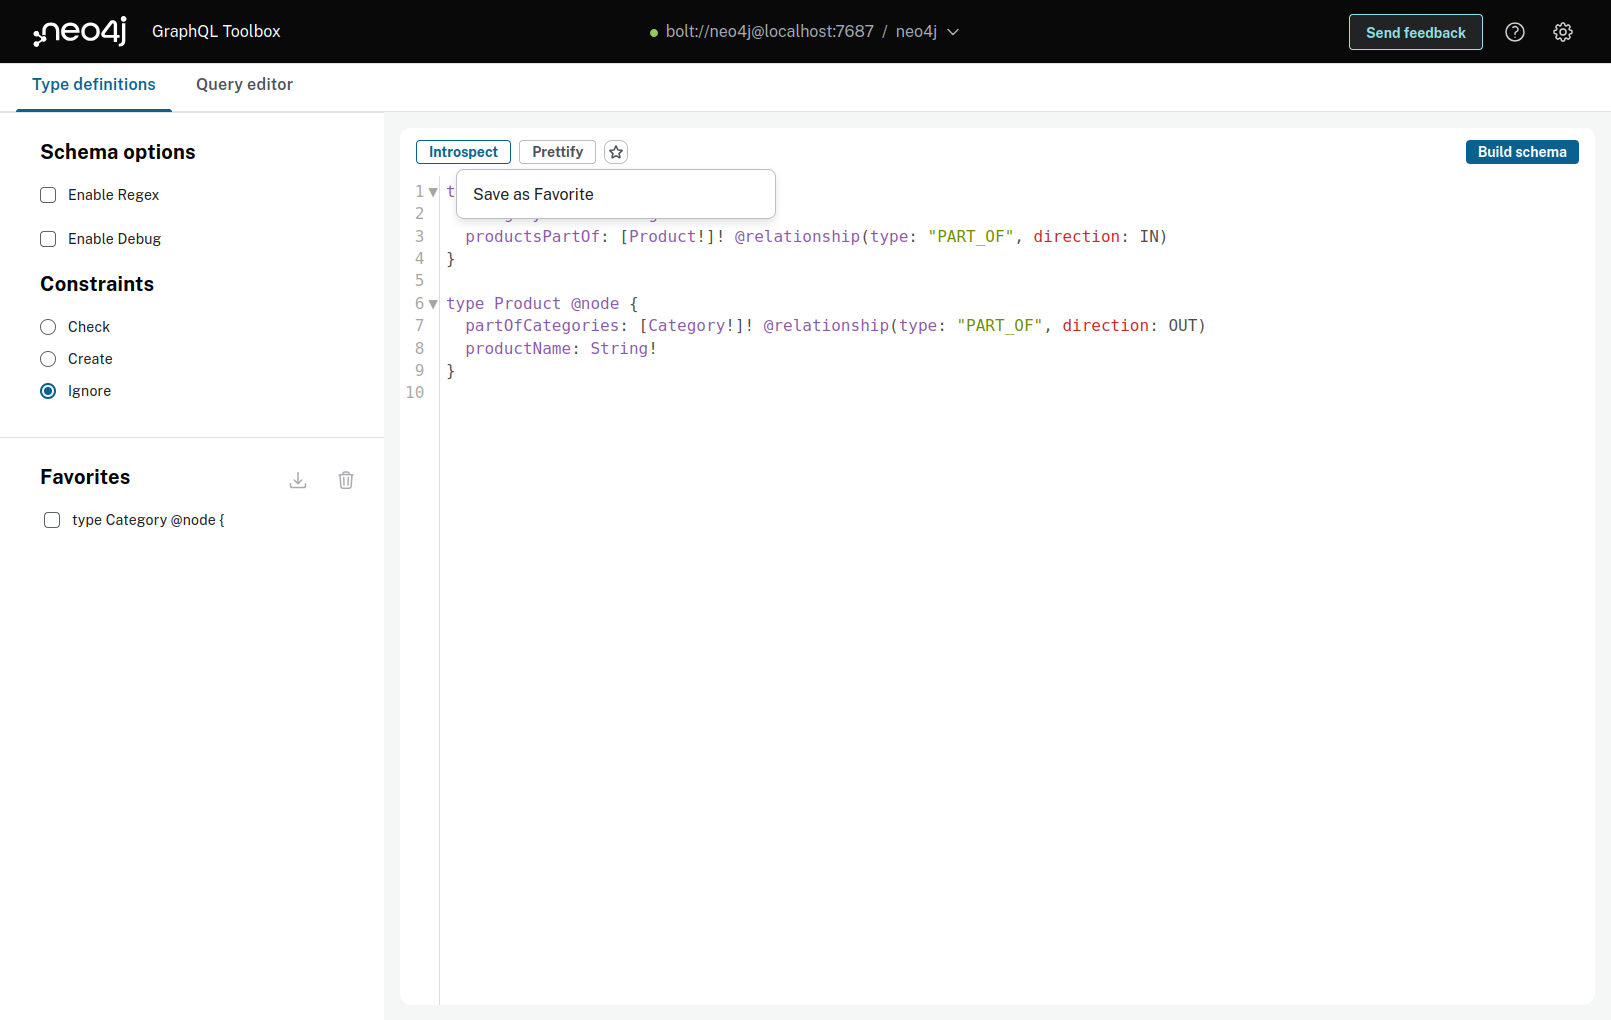The height and width of the screenshot is (1020, 1611).
Task: Click the Build schema button
Action: 1522,152
